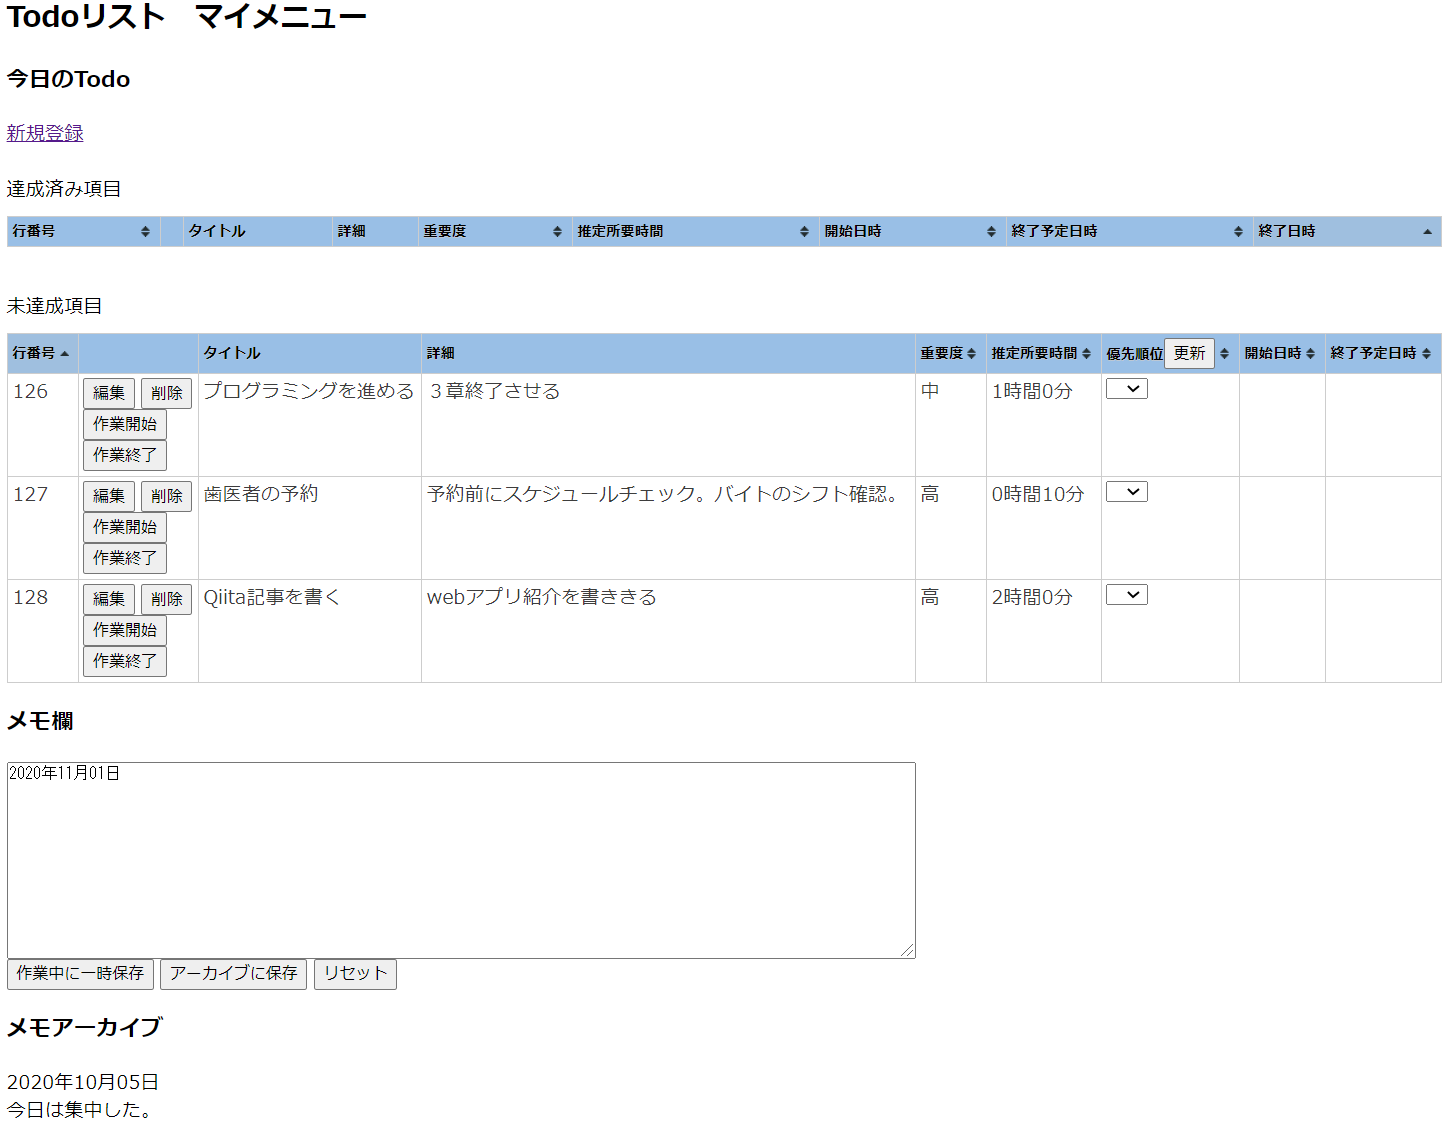Sort unfinished table by 終了予定日時
The image size is (1449, 1126).
click(x=1383, y=353)
